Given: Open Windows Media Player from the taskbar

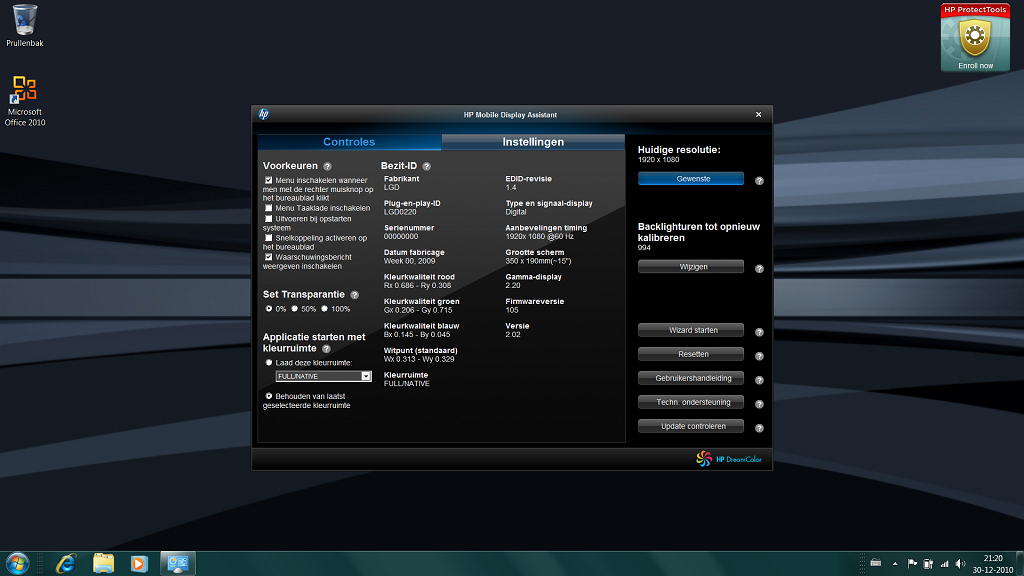Looking at the screenshot, I should [x=139, y=563].
